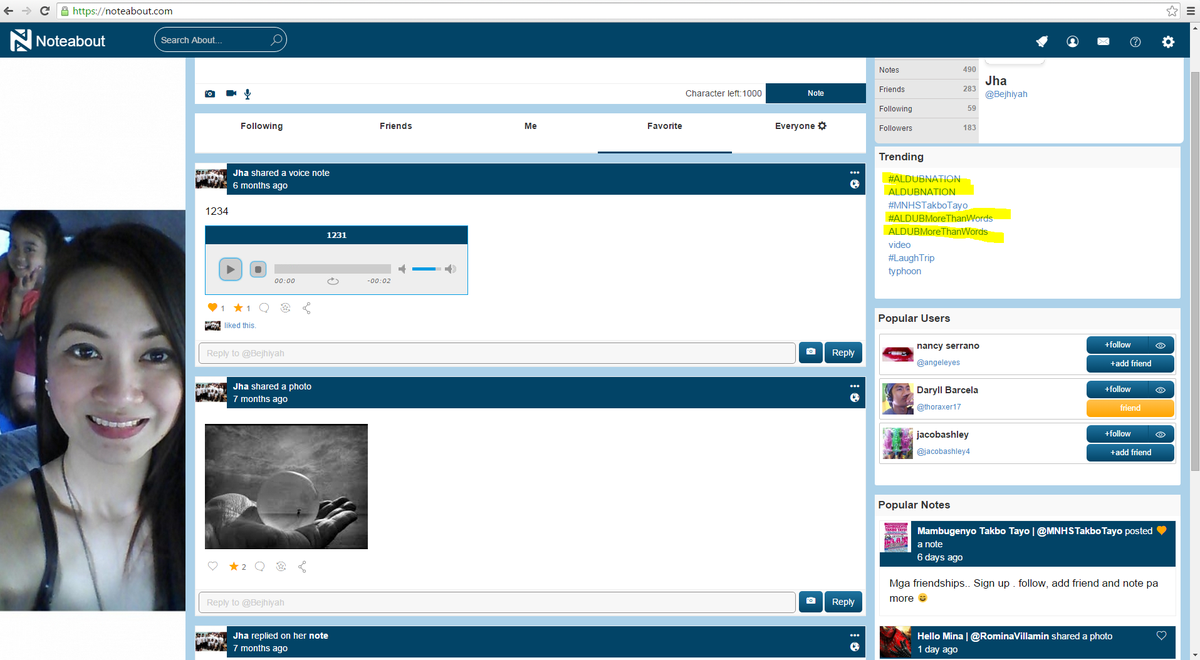
Task: Attach photo to voice note reply
Action: point(810,352)
